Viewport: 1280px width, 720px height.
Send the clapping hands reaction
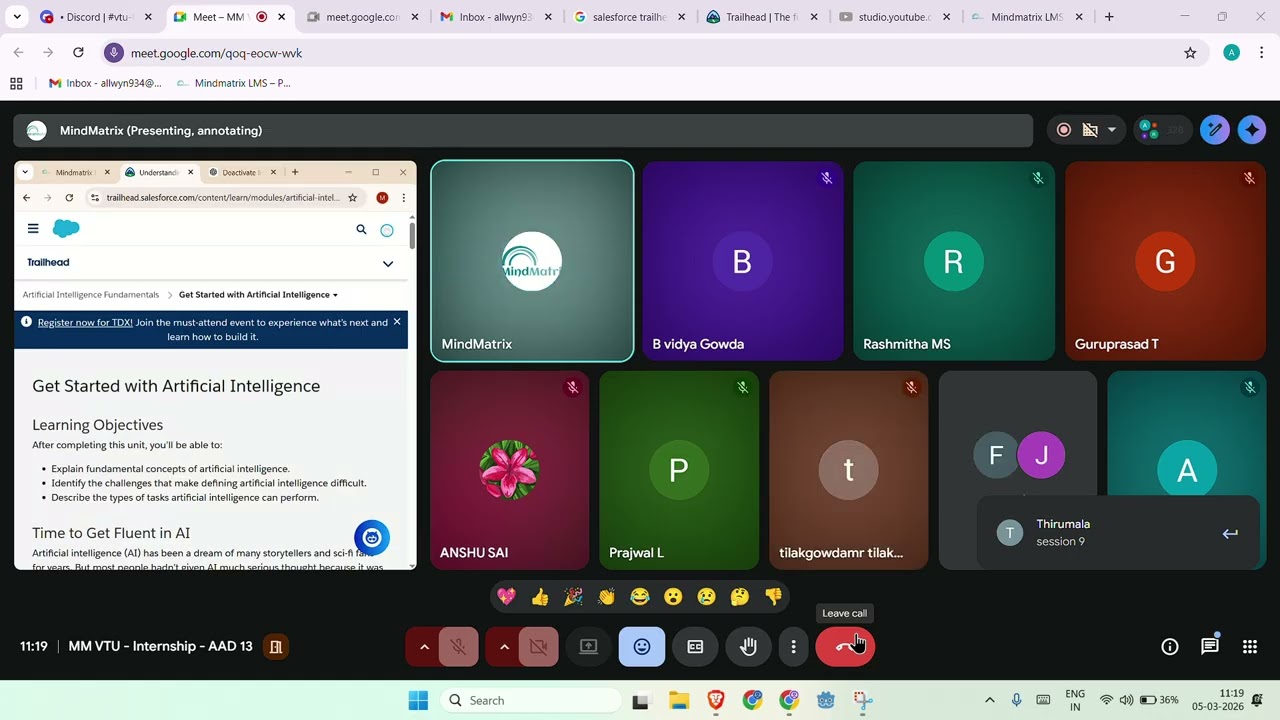607,597
